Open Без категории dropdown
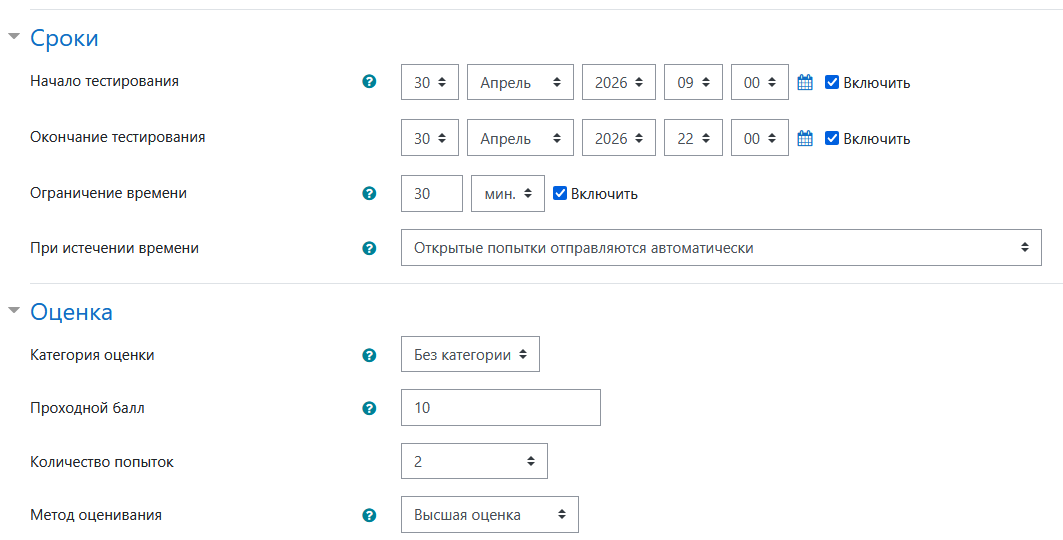Viewport: 1063px width, 540px height. pos(470,354)
